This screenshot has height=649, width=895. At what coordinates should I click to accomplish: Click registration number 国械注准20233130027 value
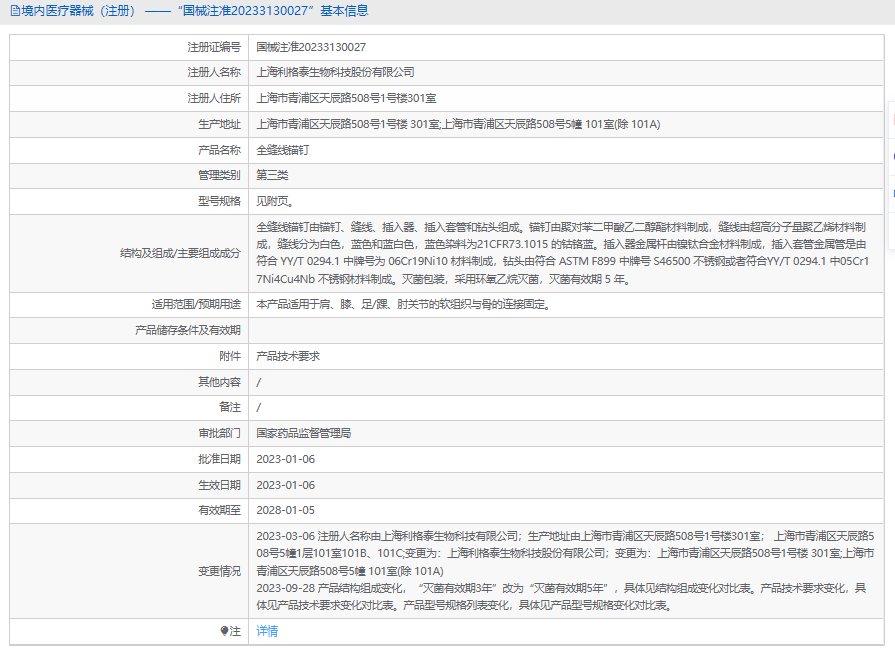coord(311,47)
